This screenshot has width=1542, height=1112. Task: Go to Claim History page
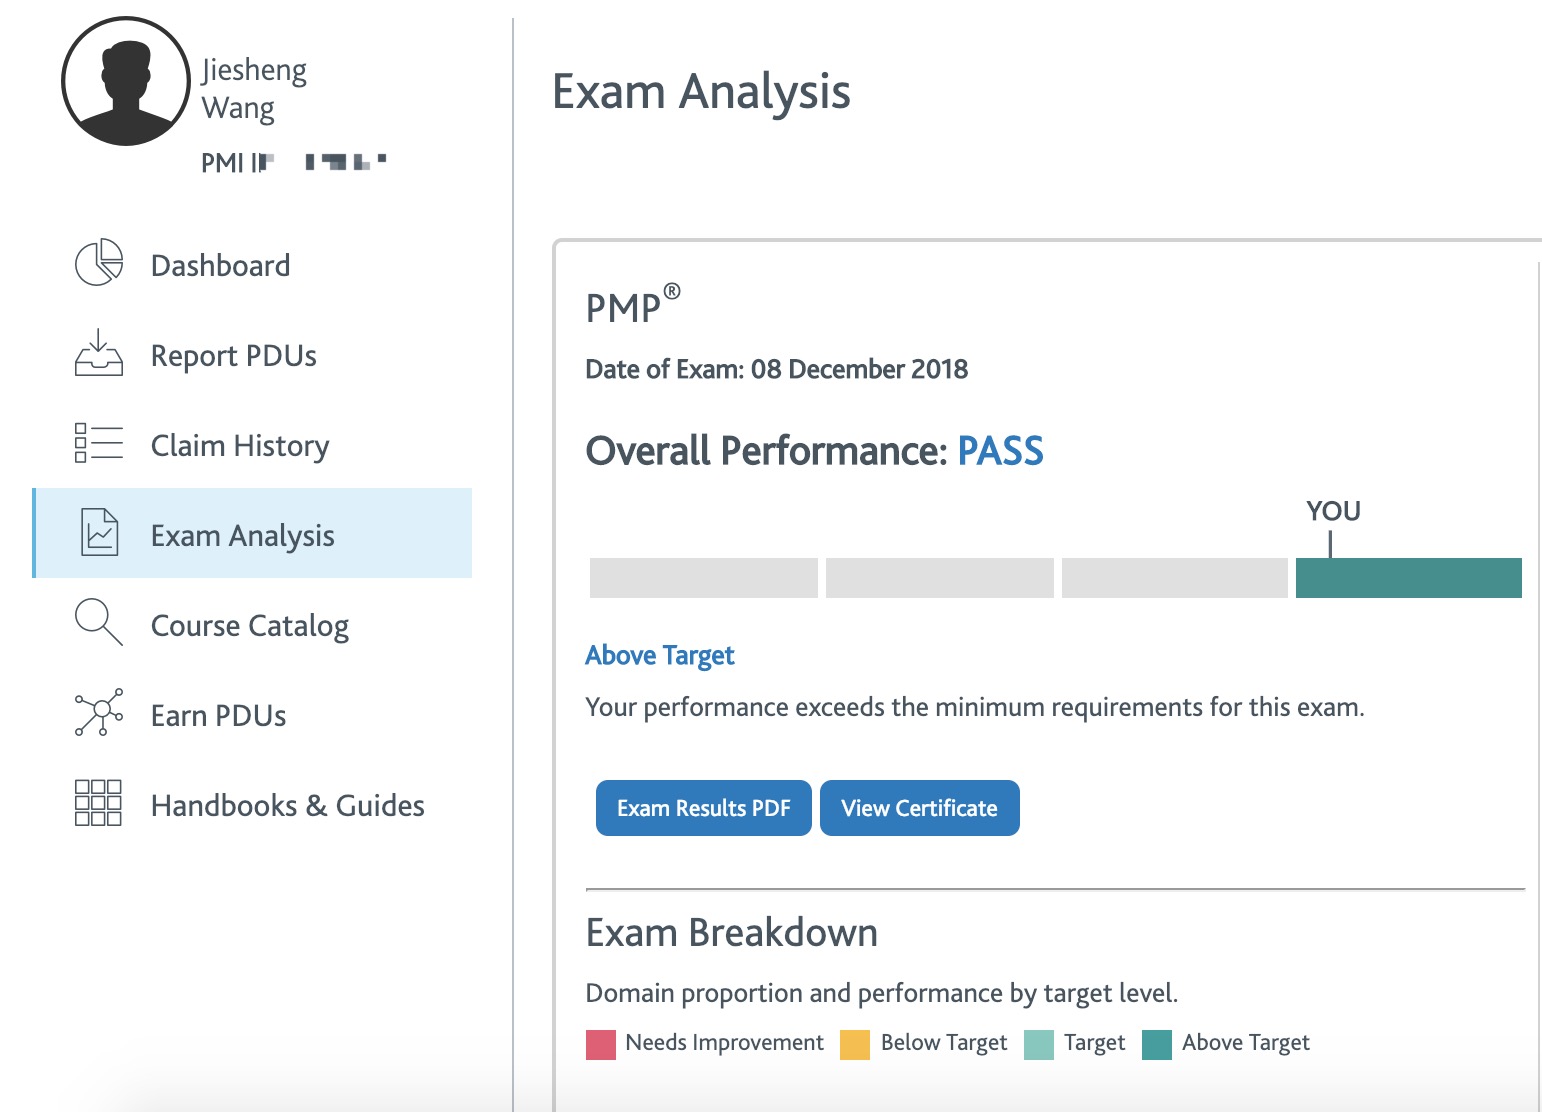pos(239,446)
